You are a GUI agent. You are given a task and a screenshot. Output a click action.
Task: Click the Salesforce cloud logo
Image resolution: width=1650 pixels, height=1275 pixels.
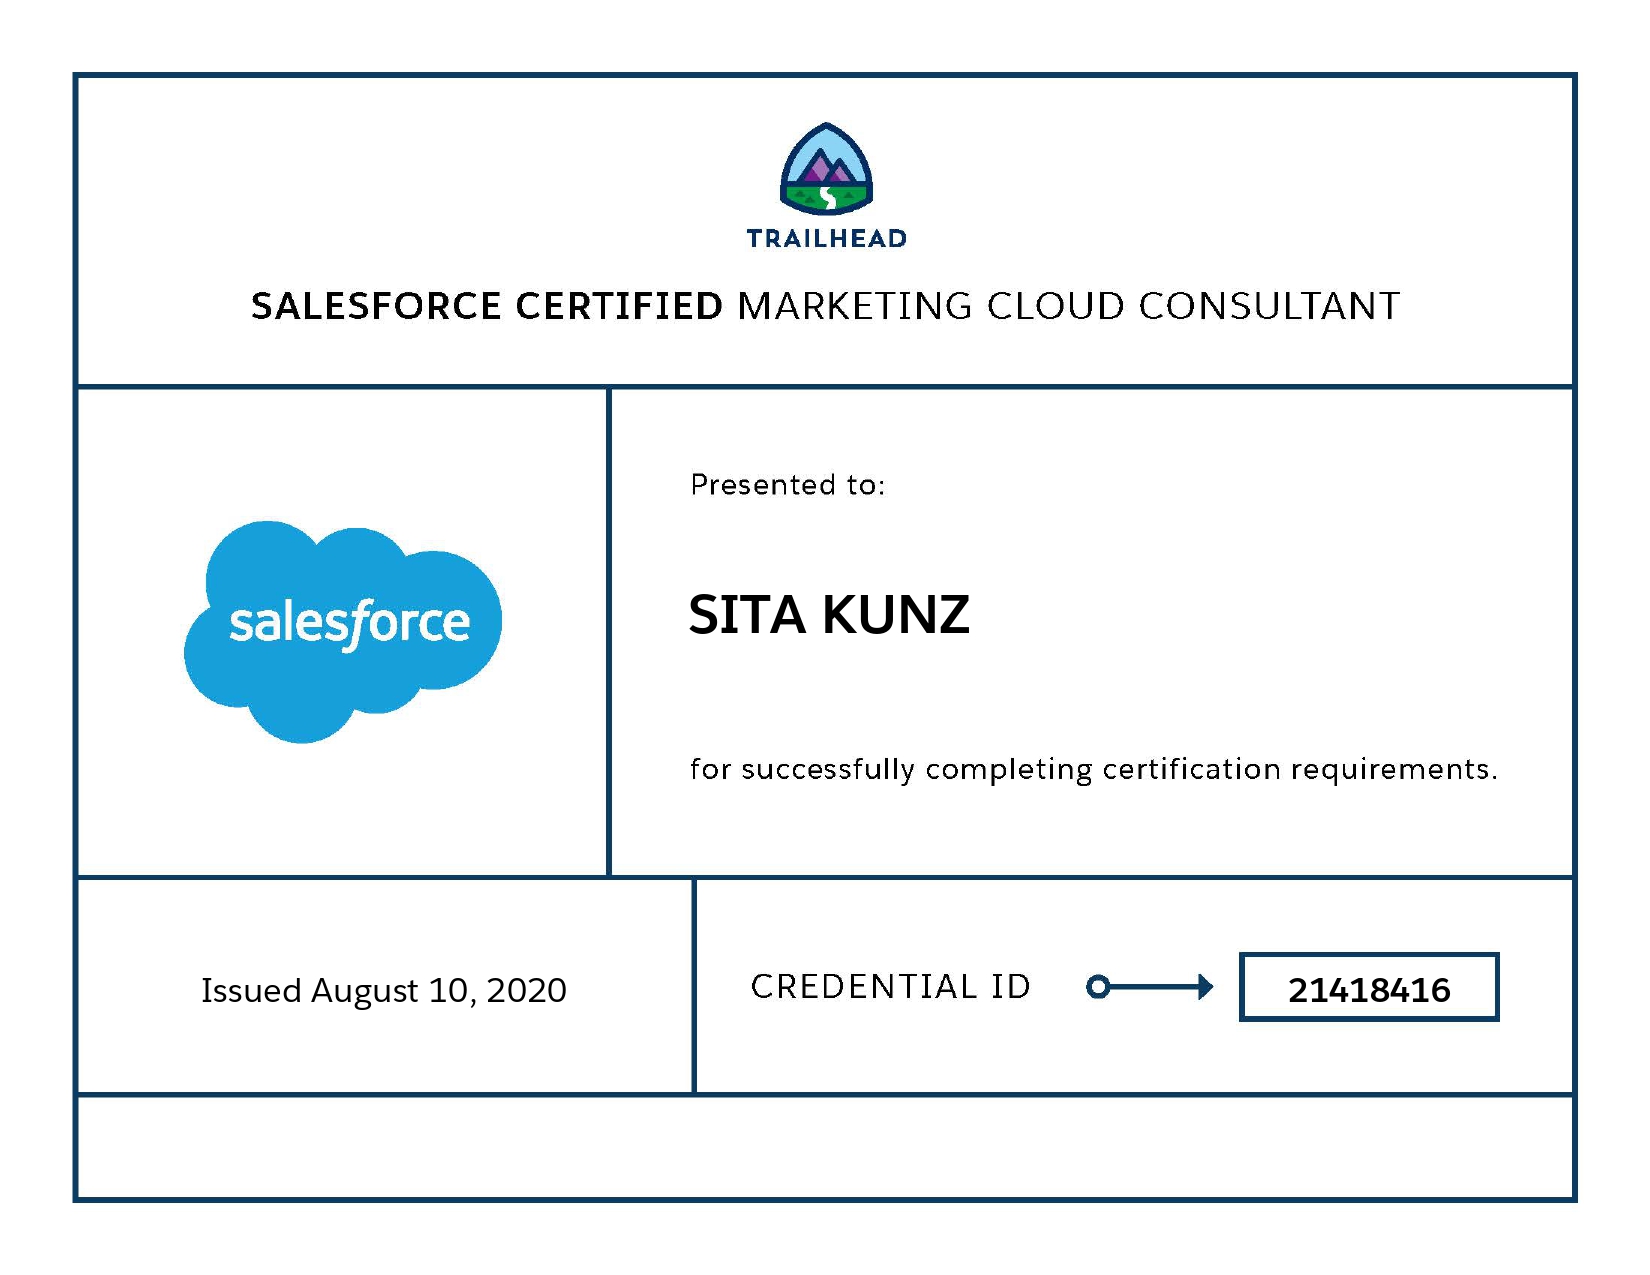(343, 632)
